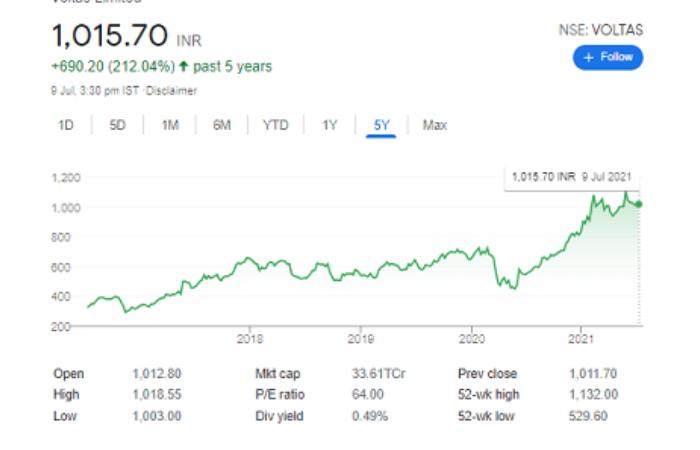Click the 1,000 y-axis label
700x450 pixels.
[x=66, y=208]
